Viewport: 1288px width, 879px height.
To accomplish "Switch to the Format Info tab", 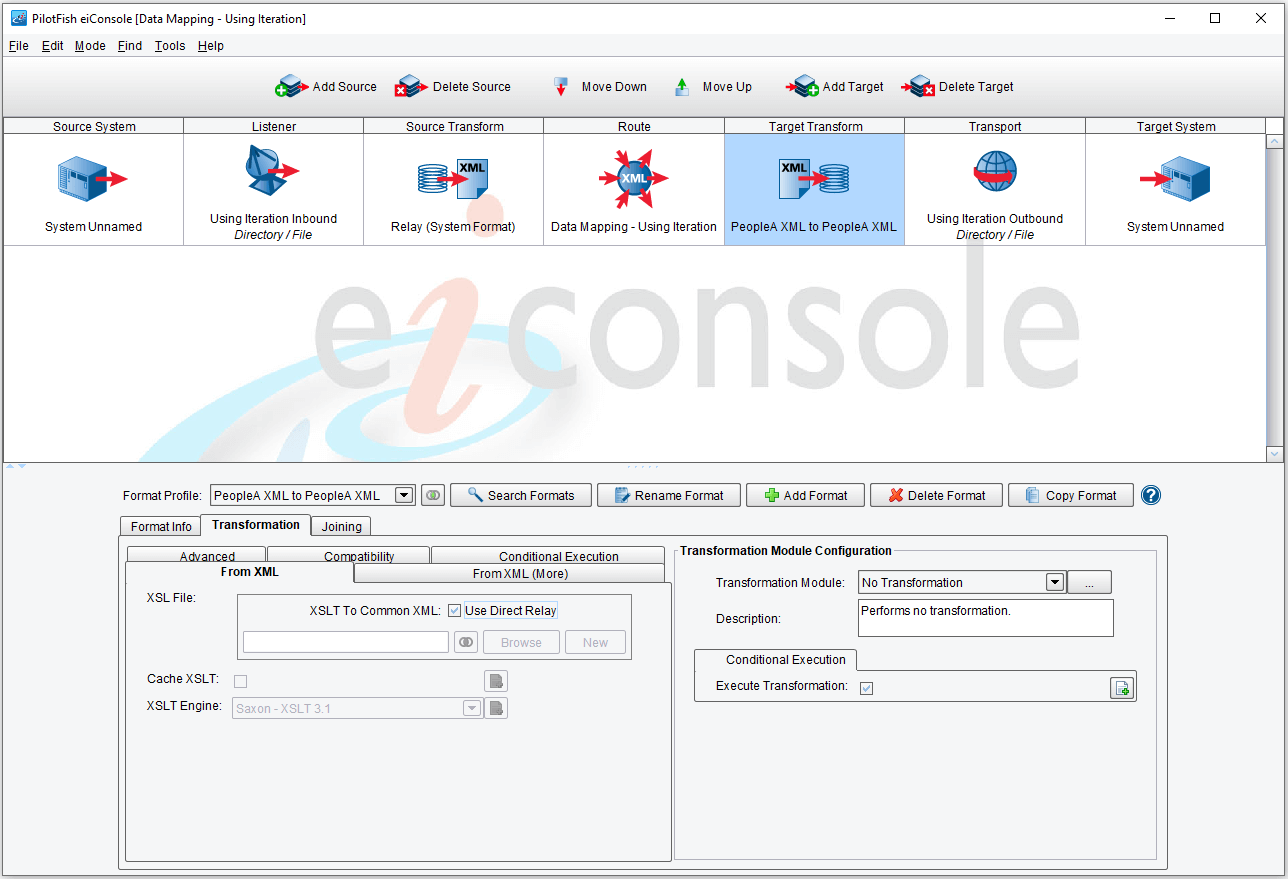I will coord(161,526).
